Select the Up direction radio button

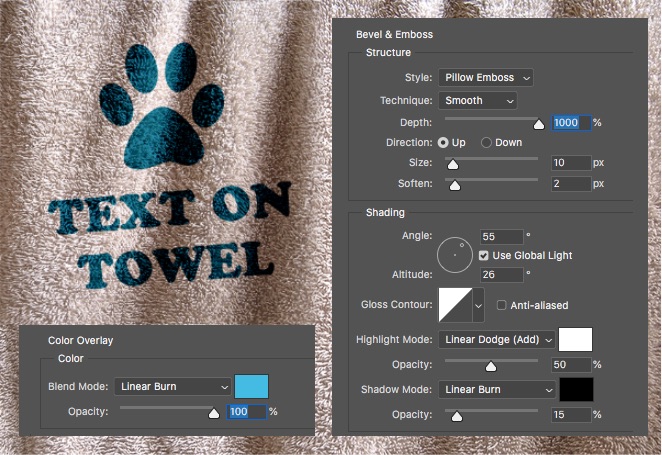click(x=445, y=143)
